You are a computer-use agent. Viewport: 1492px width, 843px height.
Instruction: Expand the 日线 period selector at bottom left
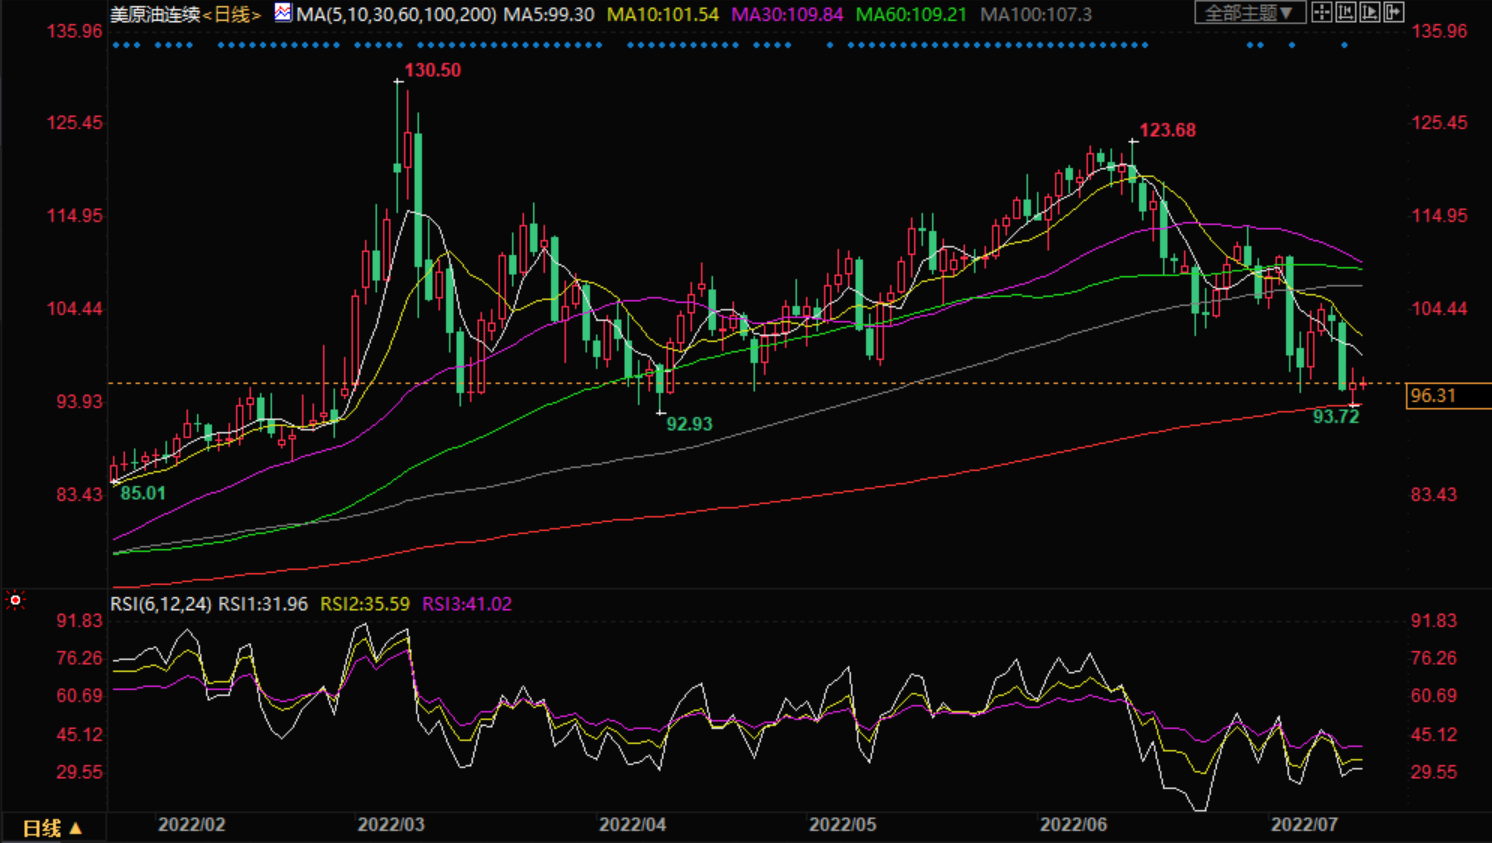52,828
